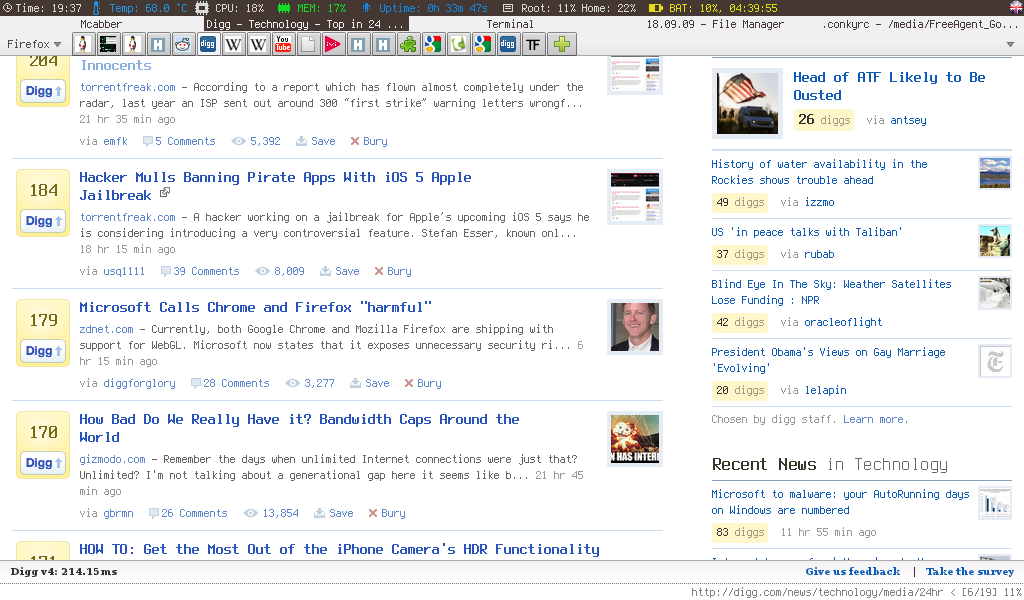Digg the Hacker Mulls Banning Pirate Apps story
This screenshot has height=600, width=1024.
pyautogui.click(x=43, y=221)
